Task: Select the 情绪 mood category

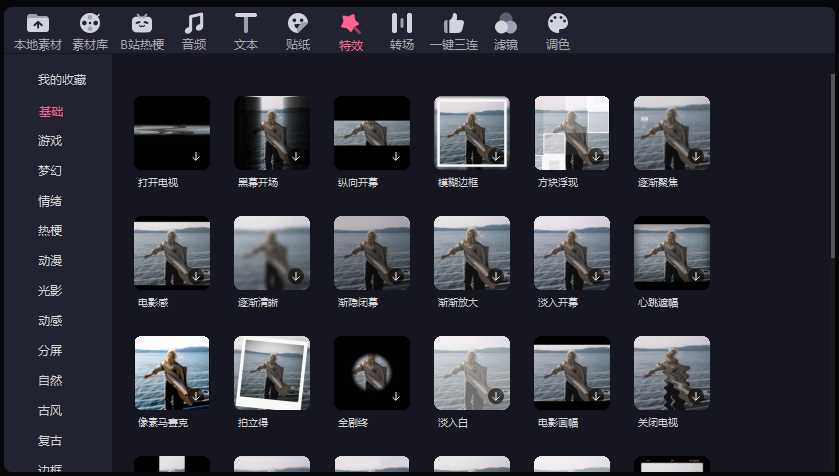Action: click(x=50, y=201)
